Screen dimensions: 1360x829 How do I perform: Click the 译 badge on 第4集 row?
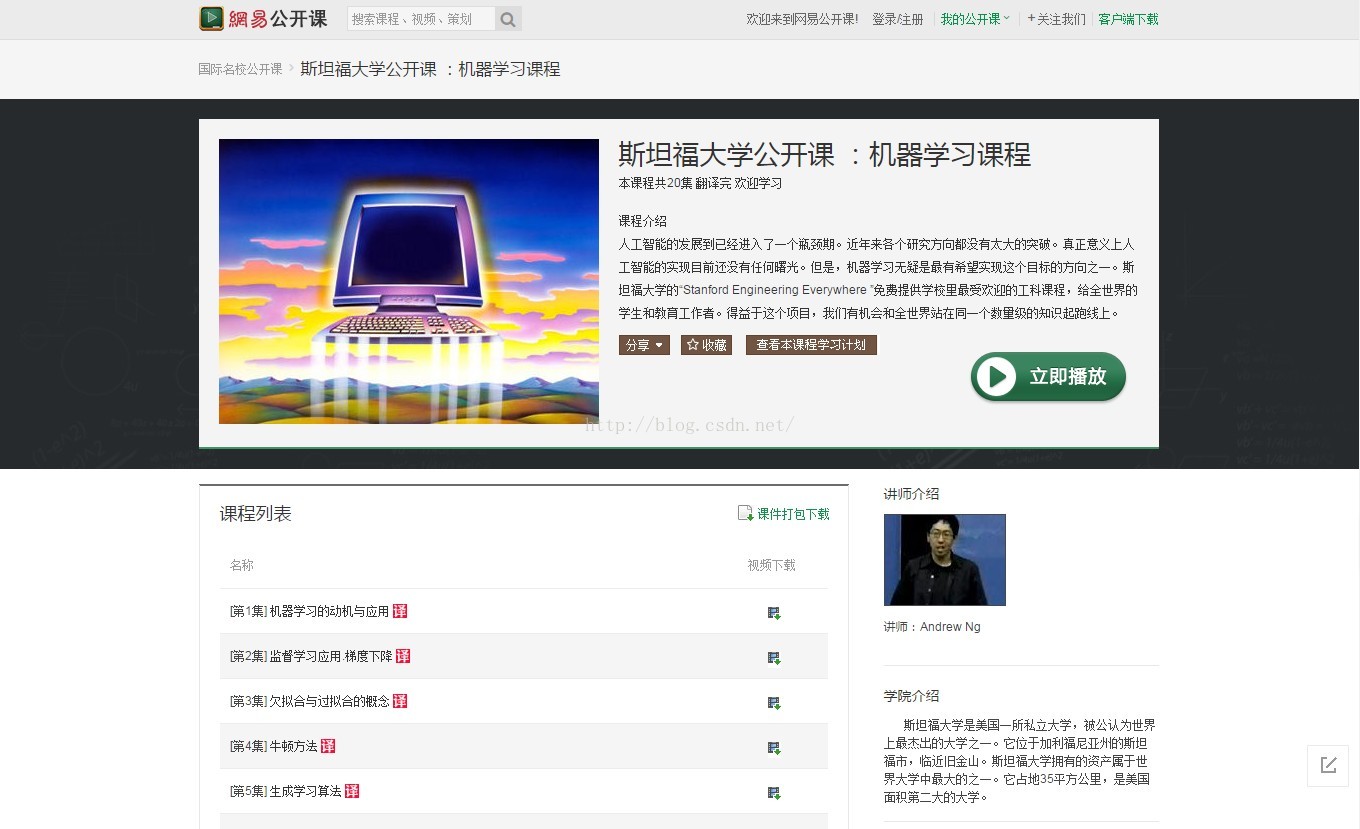[328, 746]
